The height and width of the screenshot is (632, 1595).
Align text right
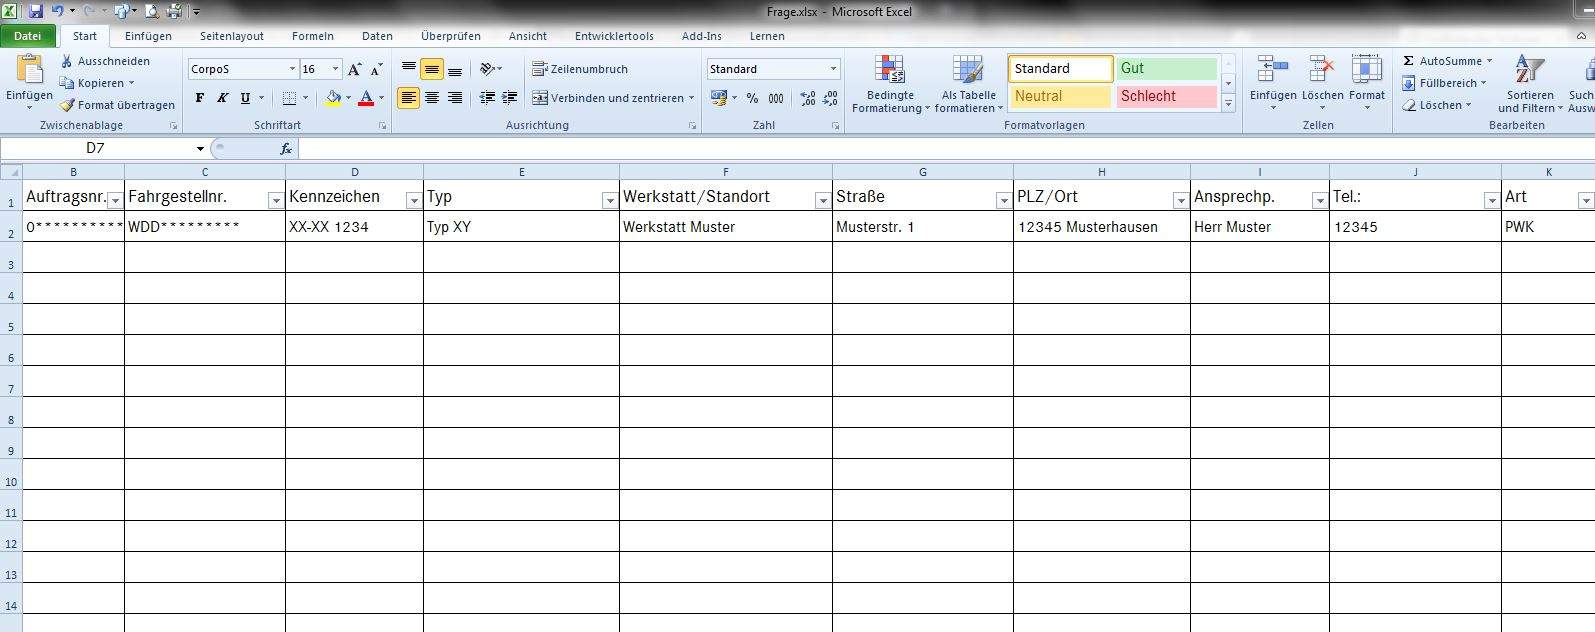(454, 98)
